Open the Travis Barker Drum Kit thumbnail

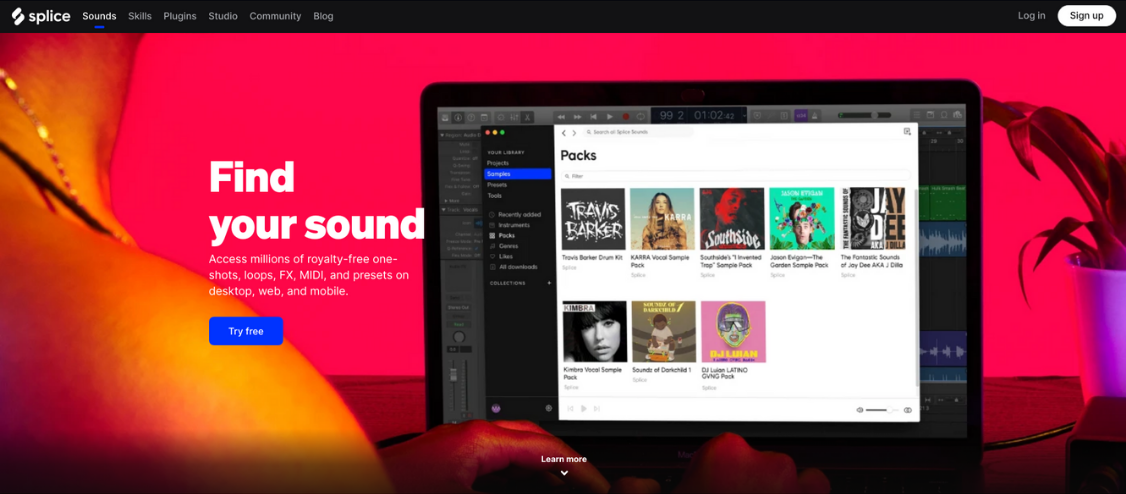point(593,219)
